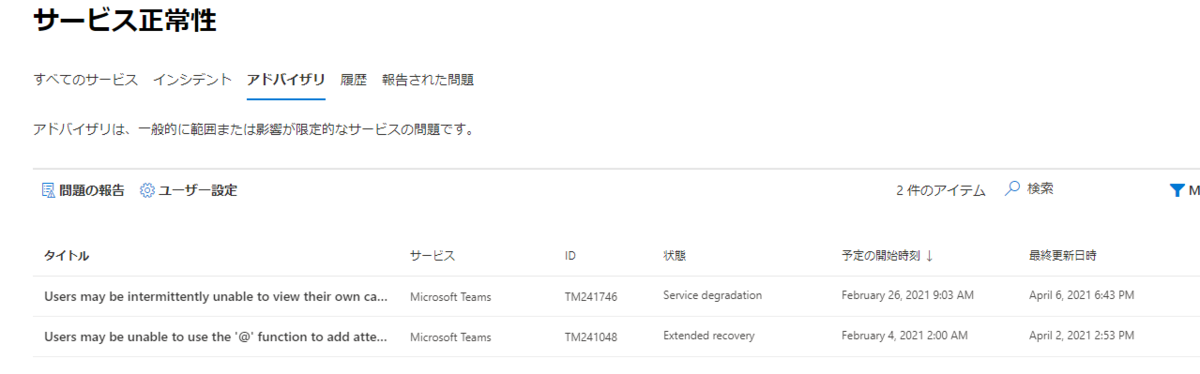Click the blue filter funnel icon
1200x374 pixels.
(1176, 190)
